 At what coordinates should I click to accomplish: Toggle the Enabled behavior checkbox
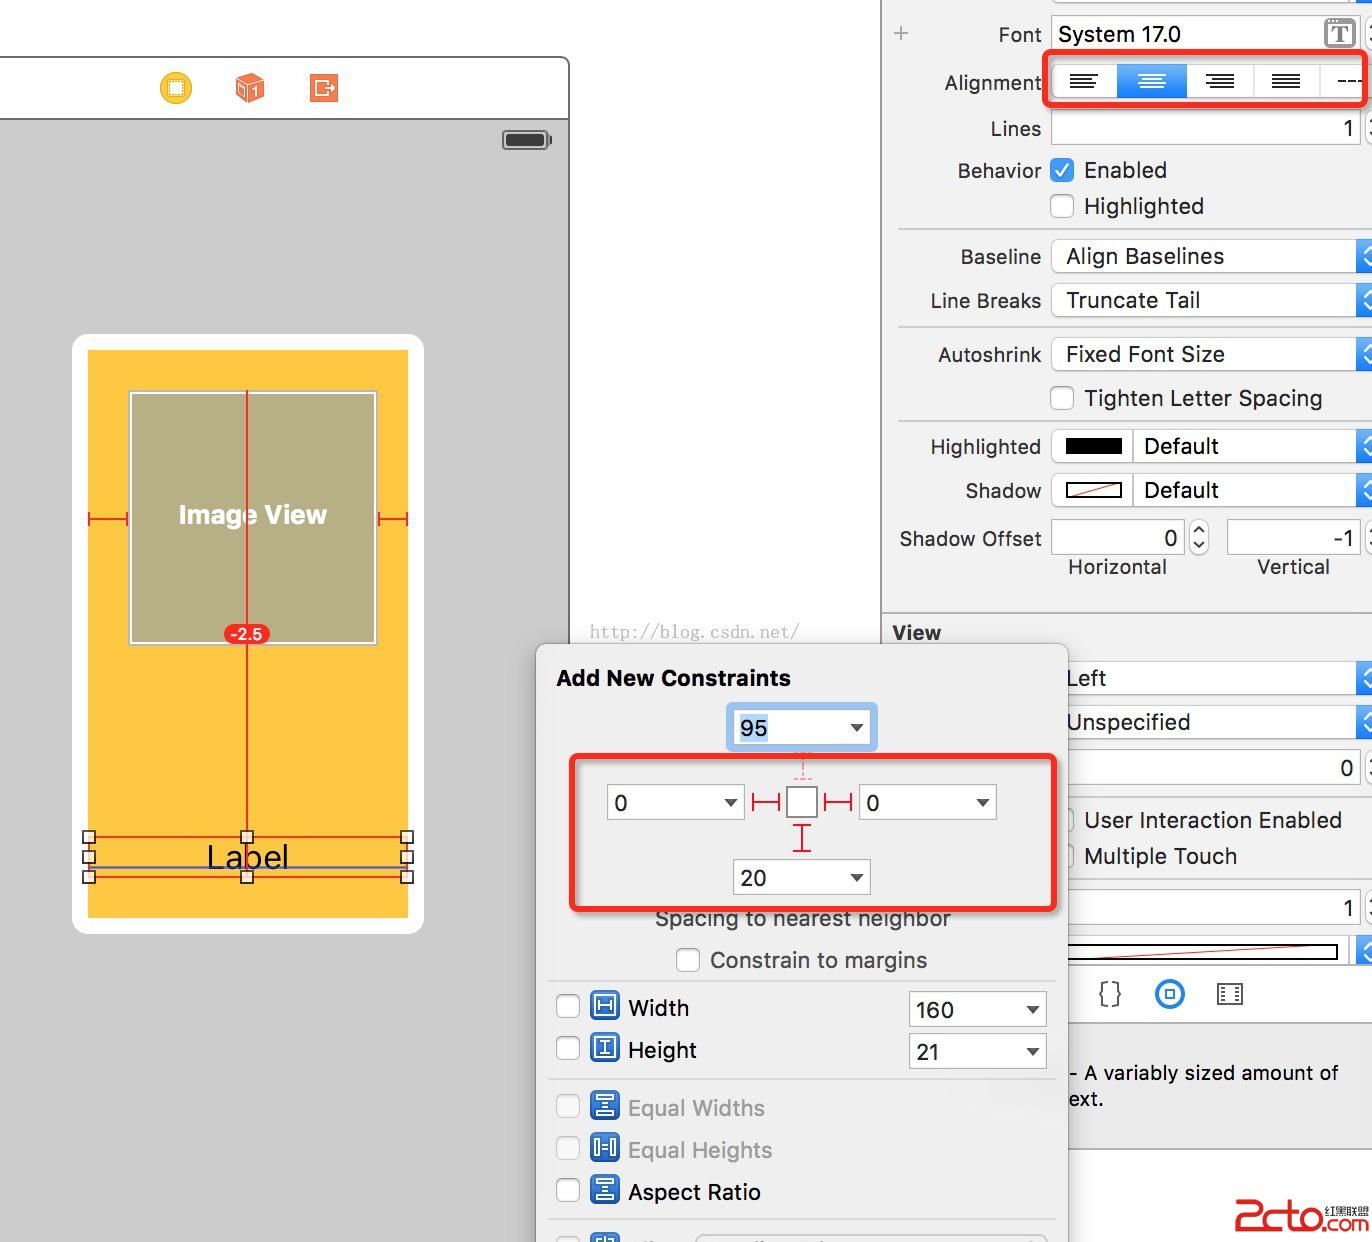click(x=1062, y=170)
